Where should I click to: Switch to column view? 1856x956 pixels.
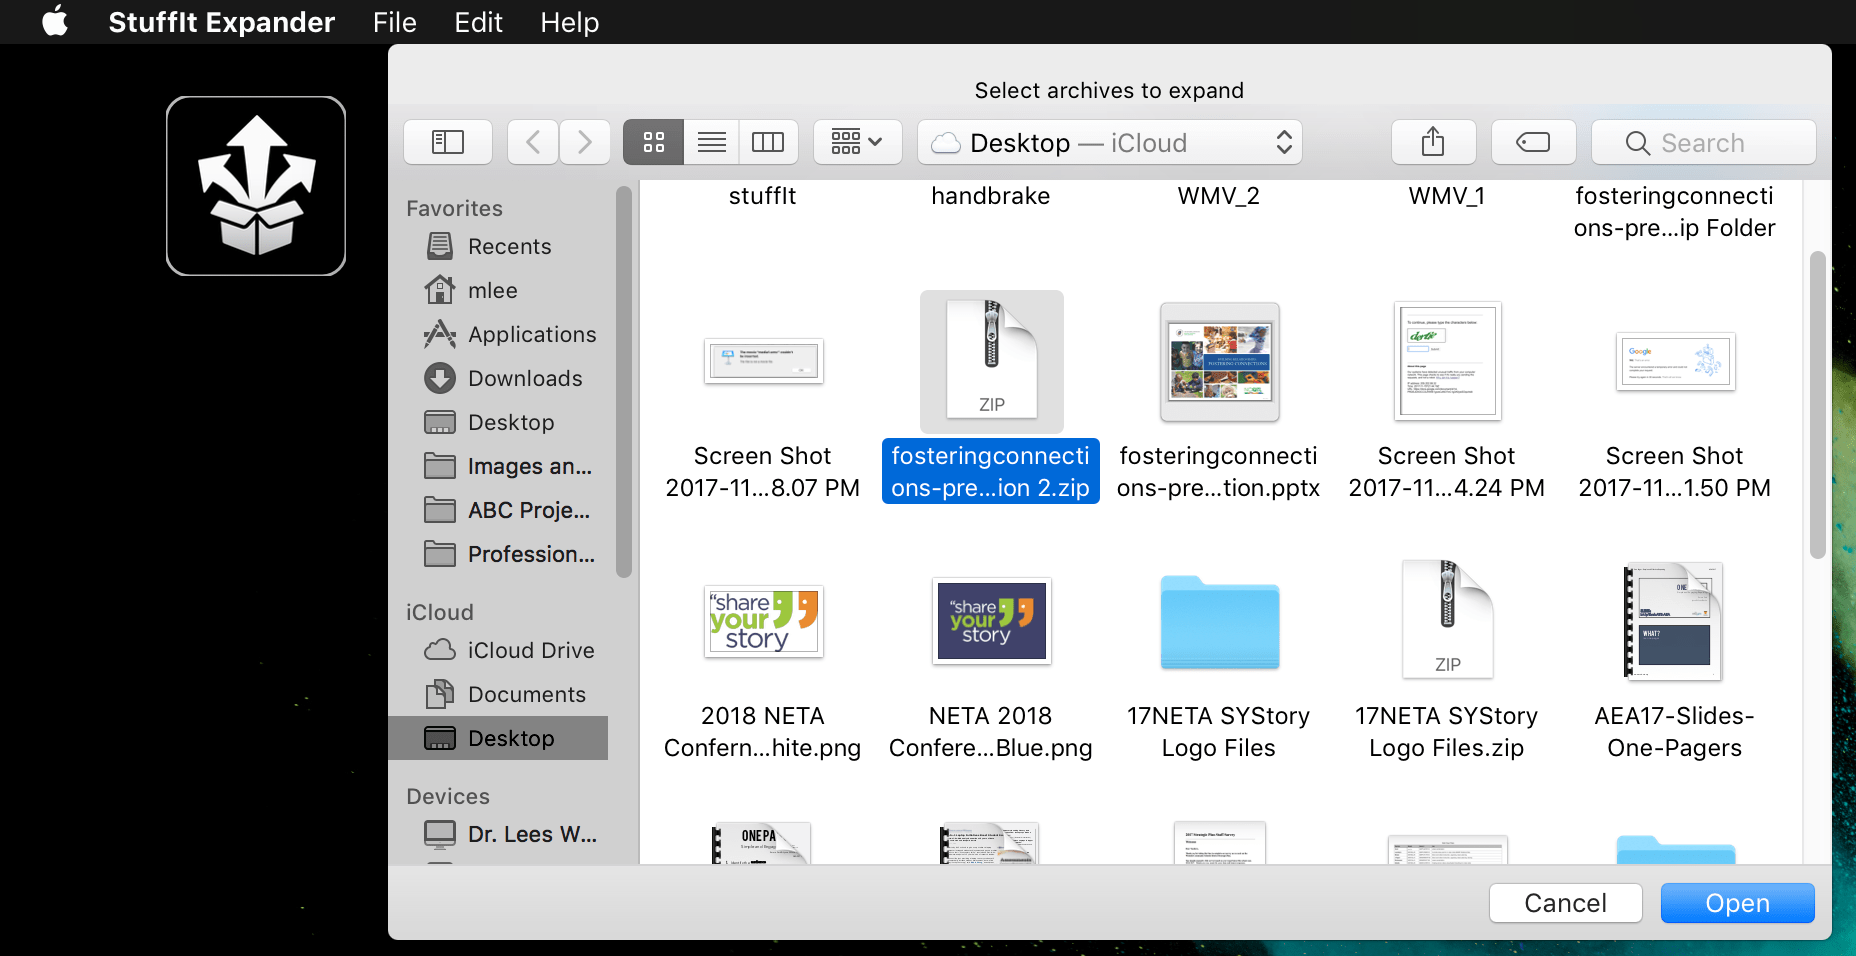click(768, 142)
